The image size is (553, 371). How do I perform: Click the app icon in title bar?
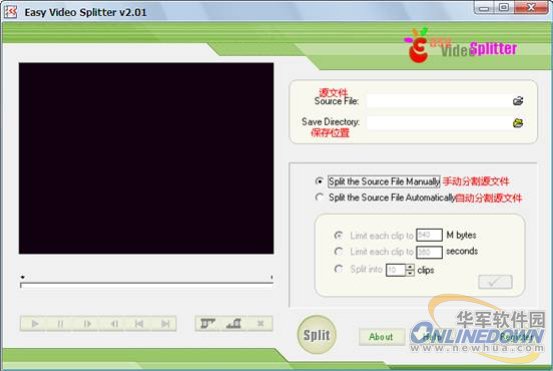point(11,12)
